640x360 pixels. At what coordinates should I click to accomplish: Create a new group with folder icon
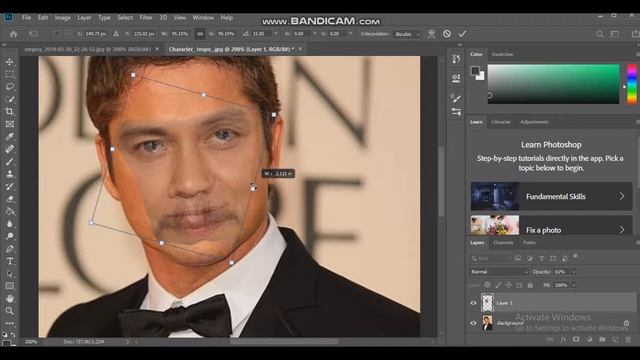tap(602, 340)
